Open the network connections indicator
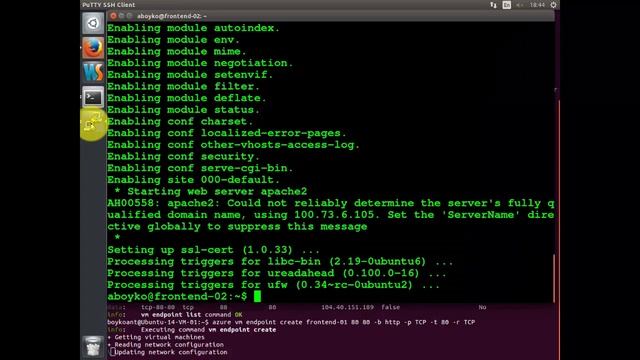The width and height of the screenshot is (640, 360). coord(493,5)
